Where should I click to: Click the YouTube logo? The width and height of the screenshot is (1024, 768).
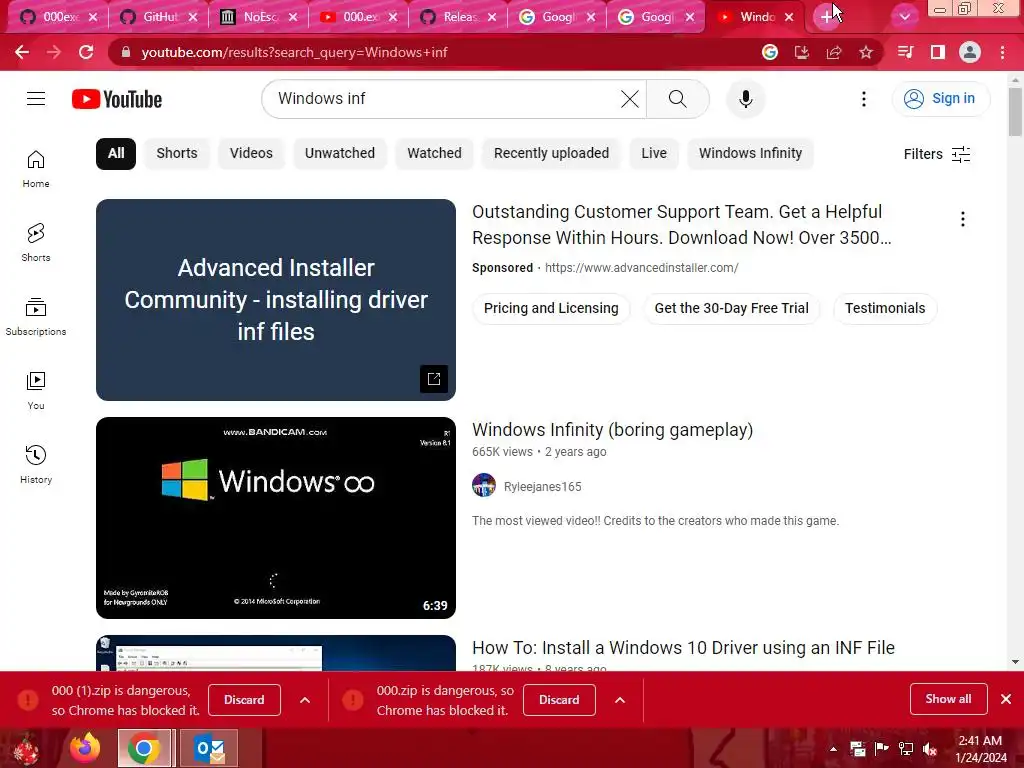click(117, 99)
